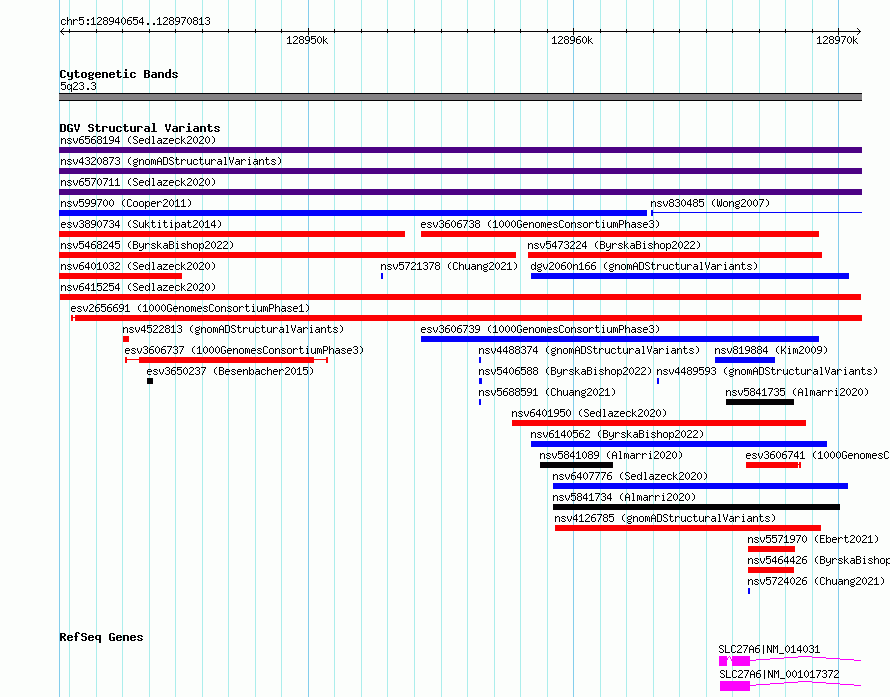This screenshot has width=890, height=697.
Task: Open the dgv2060n166 gnomADStructuralVariants label
Action: click(x=644, y=266)
